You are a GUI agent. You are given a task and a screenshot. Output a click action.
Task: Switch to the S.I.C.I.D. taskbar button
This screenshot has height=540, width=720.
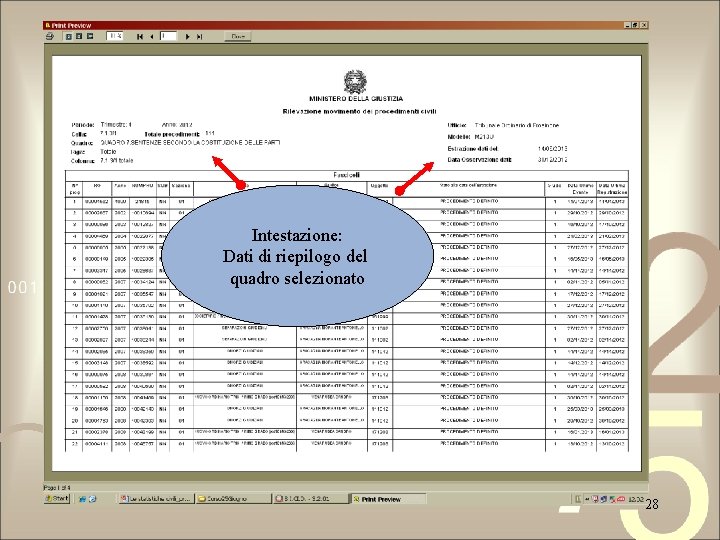(310, 499)
